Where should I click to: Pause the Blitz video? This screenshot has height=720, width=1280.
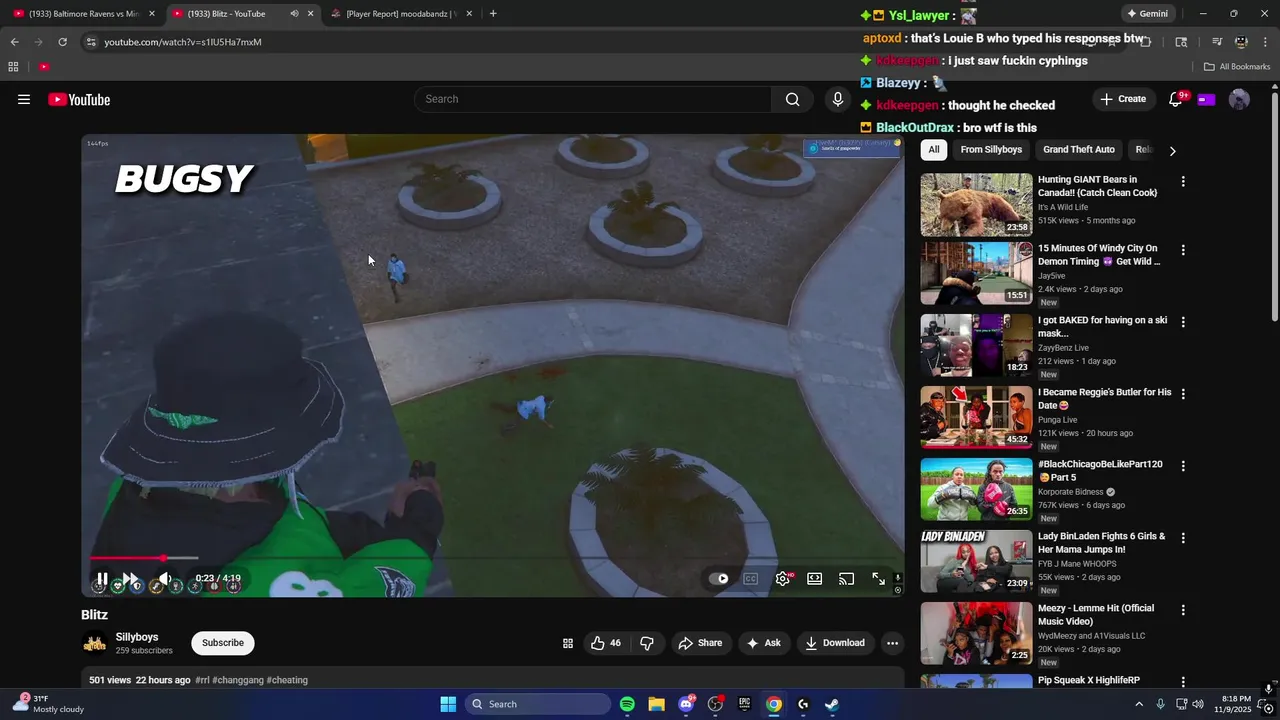102,579
